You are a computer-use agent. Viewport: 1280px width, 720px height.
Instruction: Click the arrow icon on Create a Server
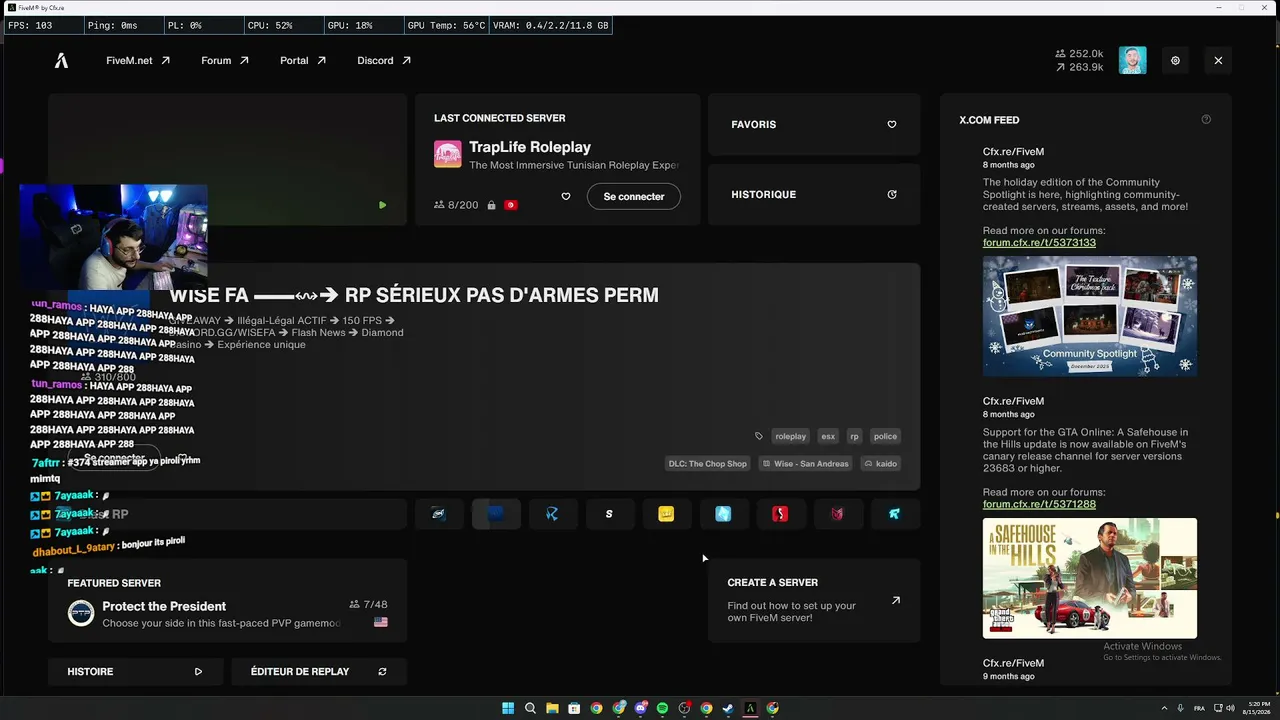coord(896,601)
